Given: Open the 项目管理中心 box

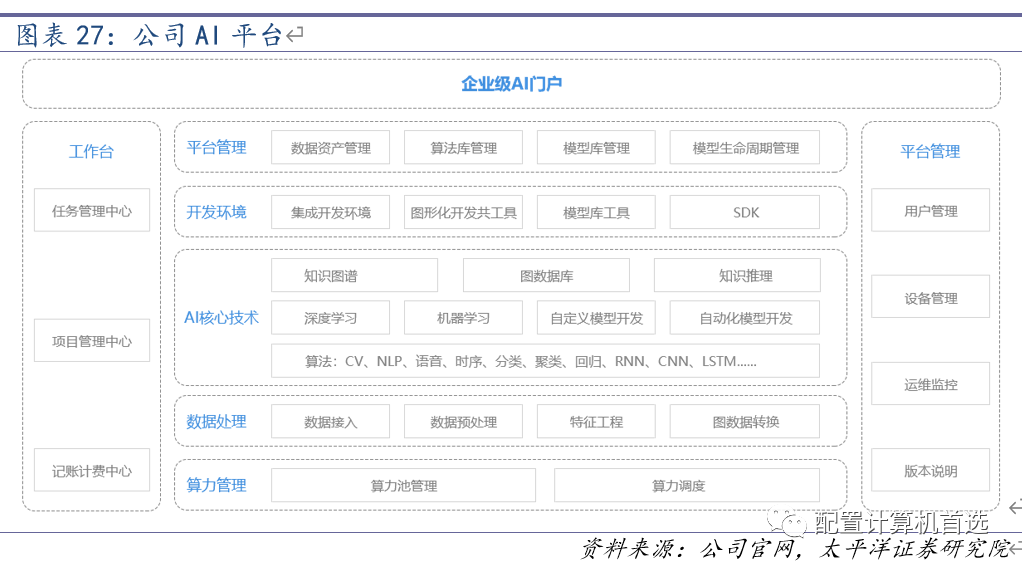Looking at the screenshot, I should tap(92, 340).
